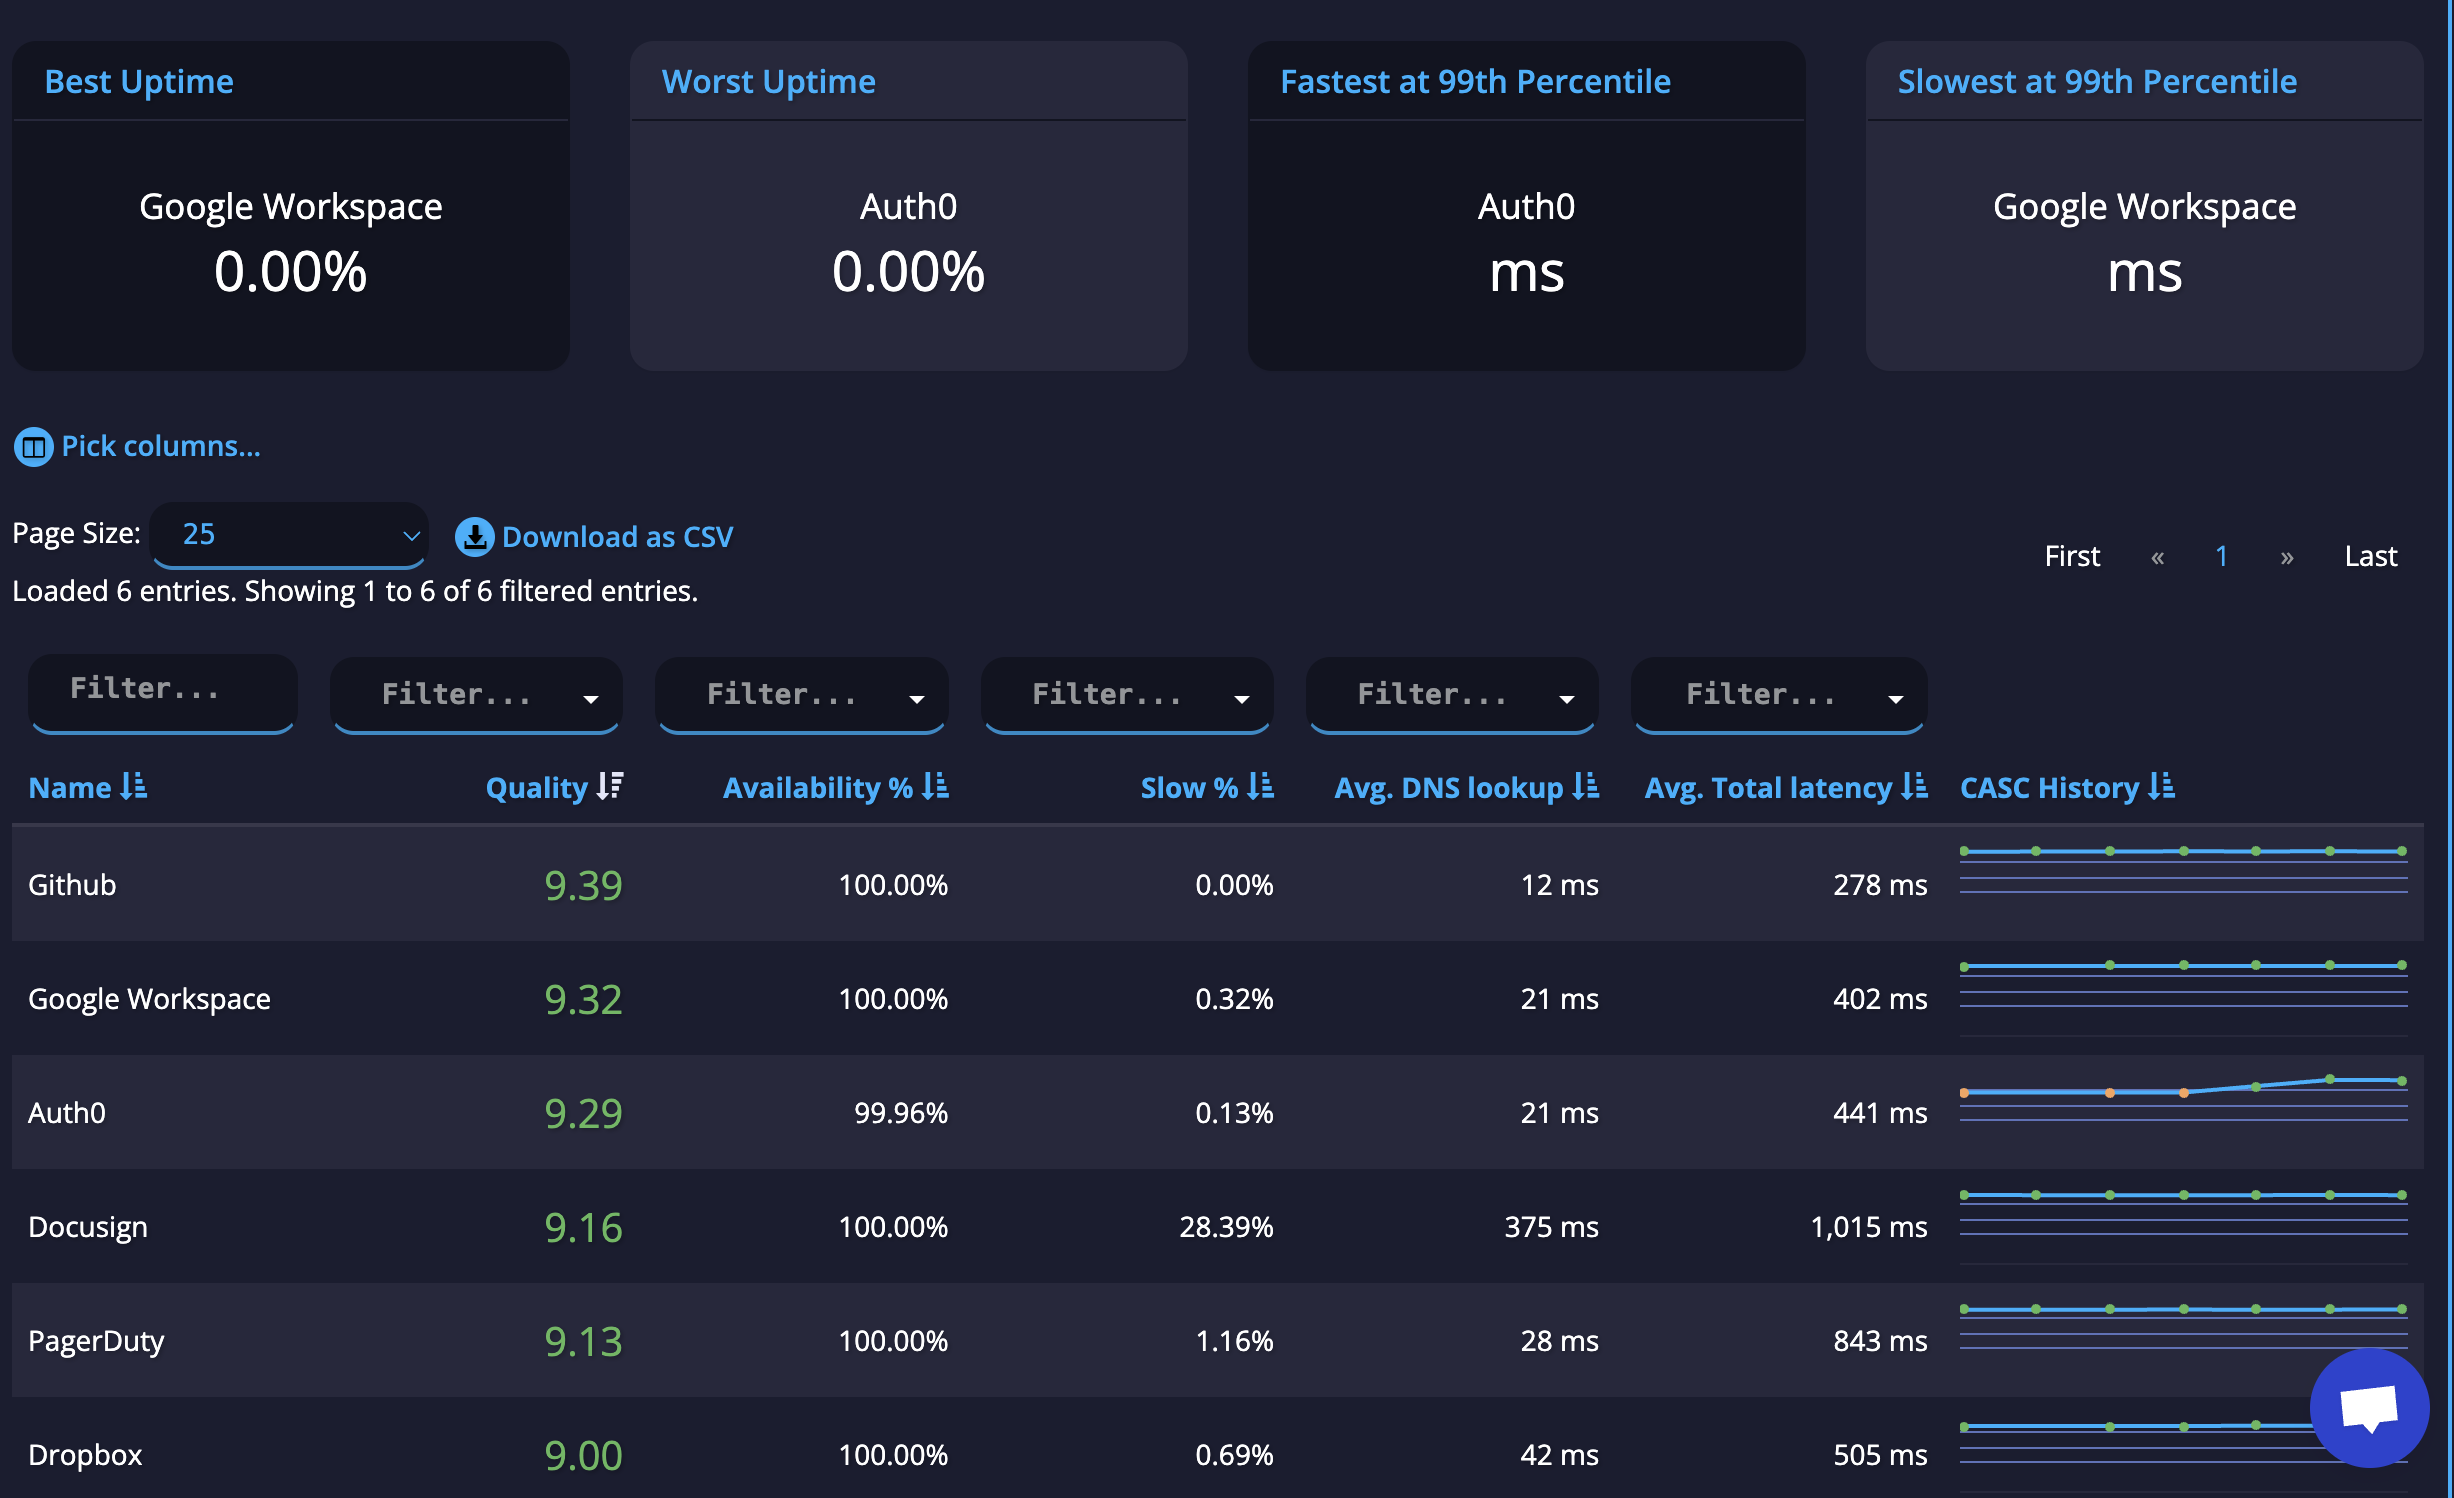Sort by Avg. Total latency icon
This screenshot has width=2454, height=1498.
[1914, 787]
